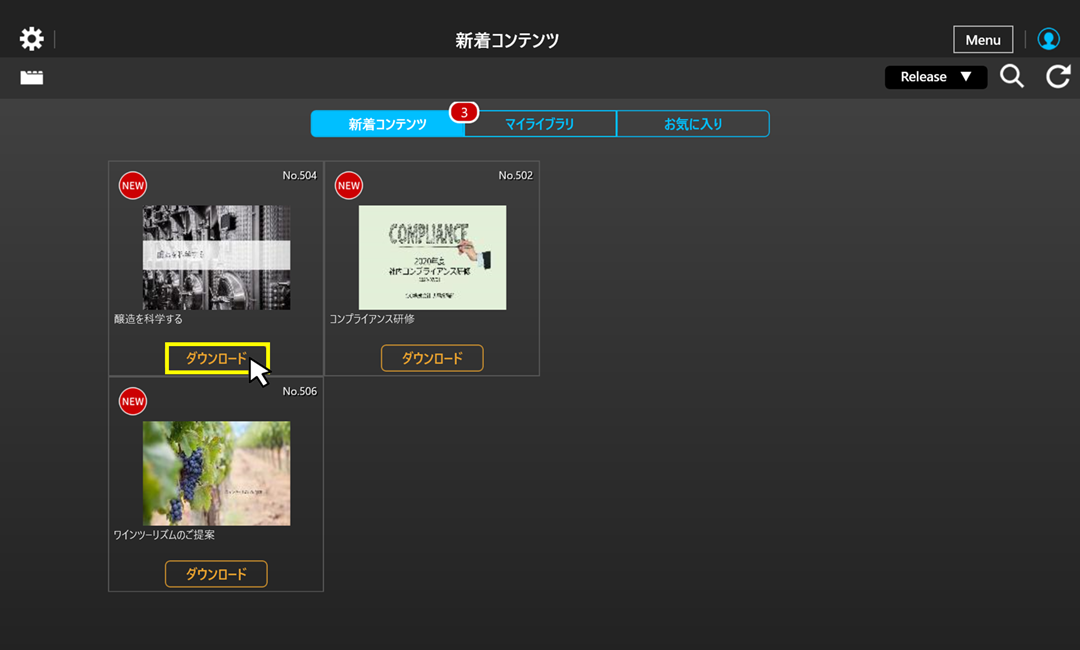This screenshot has height=650, width=1080.
Task: Click the NEW badge on No.504
Action: pos(133,185)
